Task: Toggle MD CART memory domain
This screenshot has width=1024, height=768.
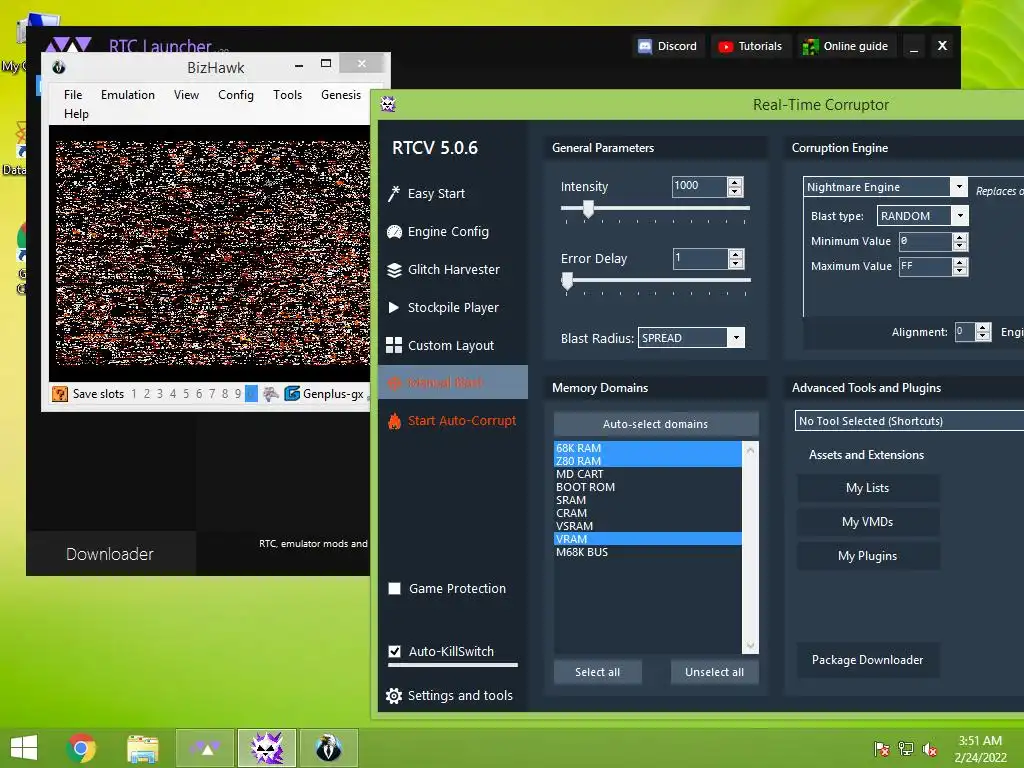Action: pos(648,474)
